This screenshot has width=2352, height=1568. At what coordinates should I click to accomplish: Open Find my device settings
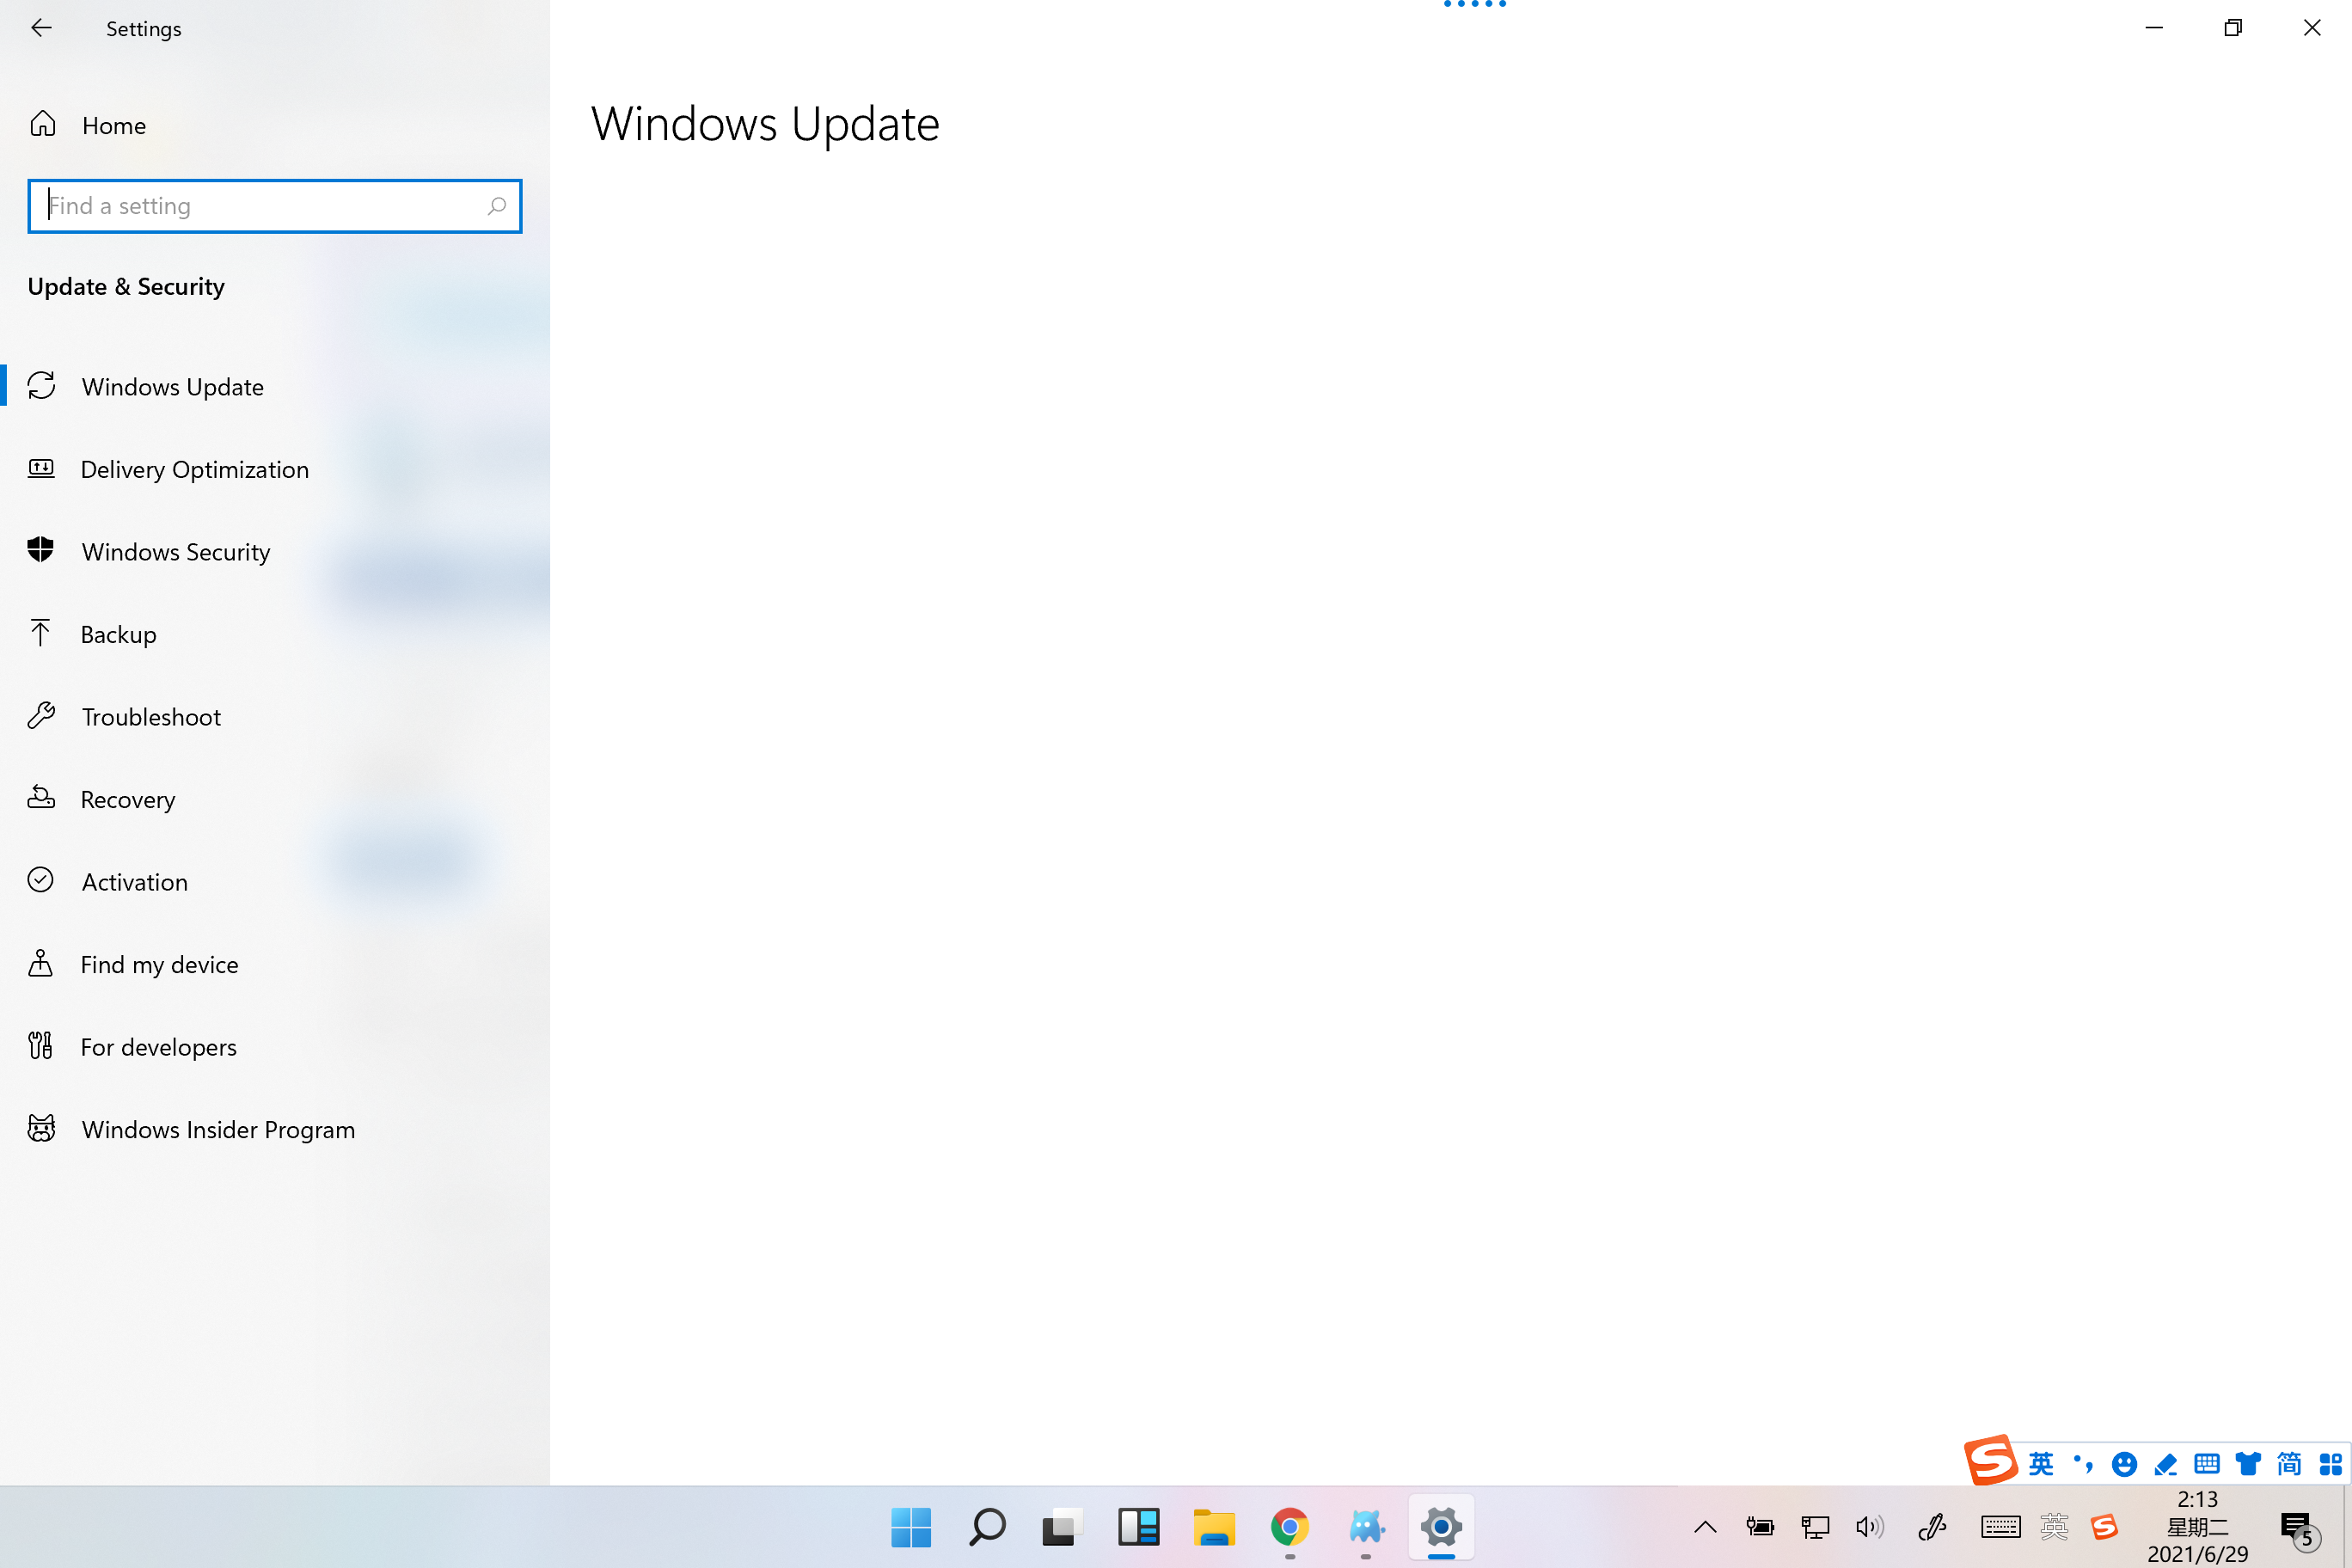click(159, 964)
